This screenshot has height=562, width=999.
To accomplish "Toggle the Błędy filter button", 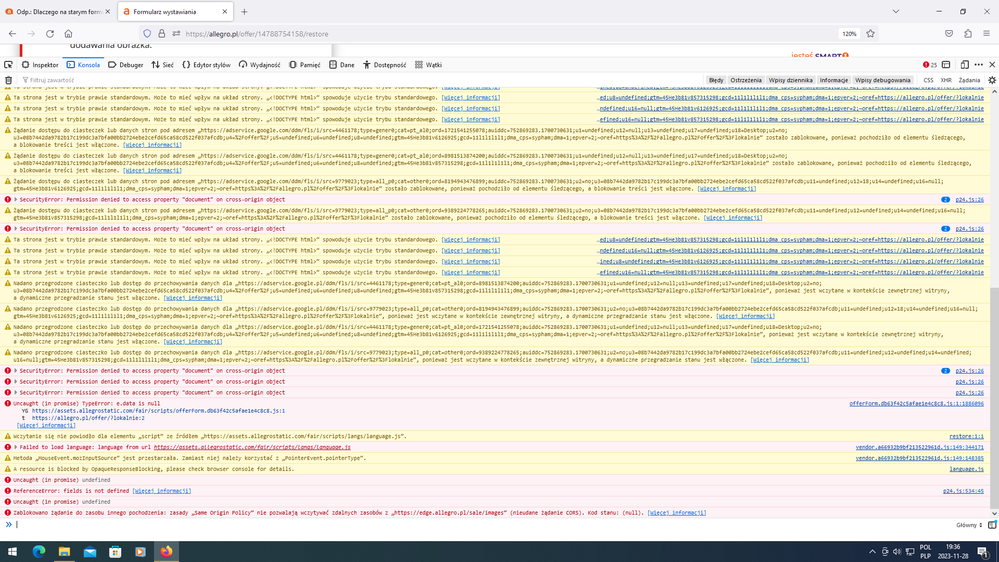I will coord(716,80).
